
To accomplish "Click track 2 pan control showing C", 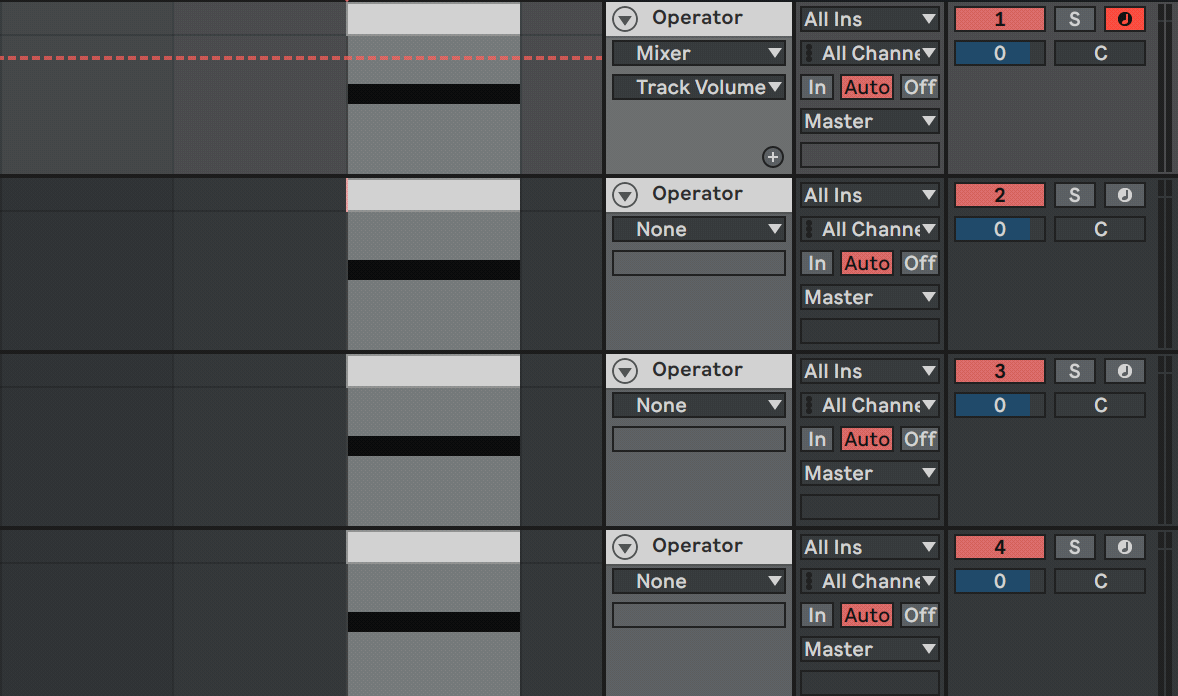I will point(1100,229).
